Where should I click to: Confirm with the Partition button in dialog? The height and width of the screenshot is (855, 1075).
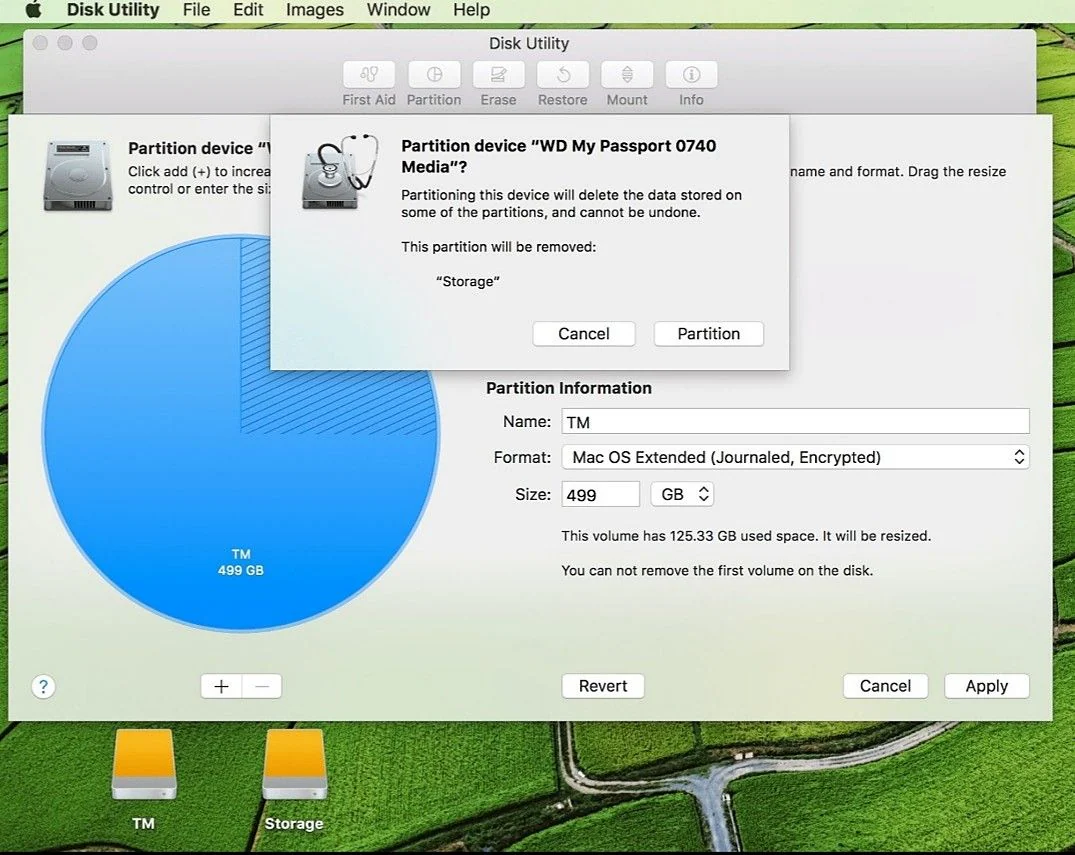[x=709, y=334]
